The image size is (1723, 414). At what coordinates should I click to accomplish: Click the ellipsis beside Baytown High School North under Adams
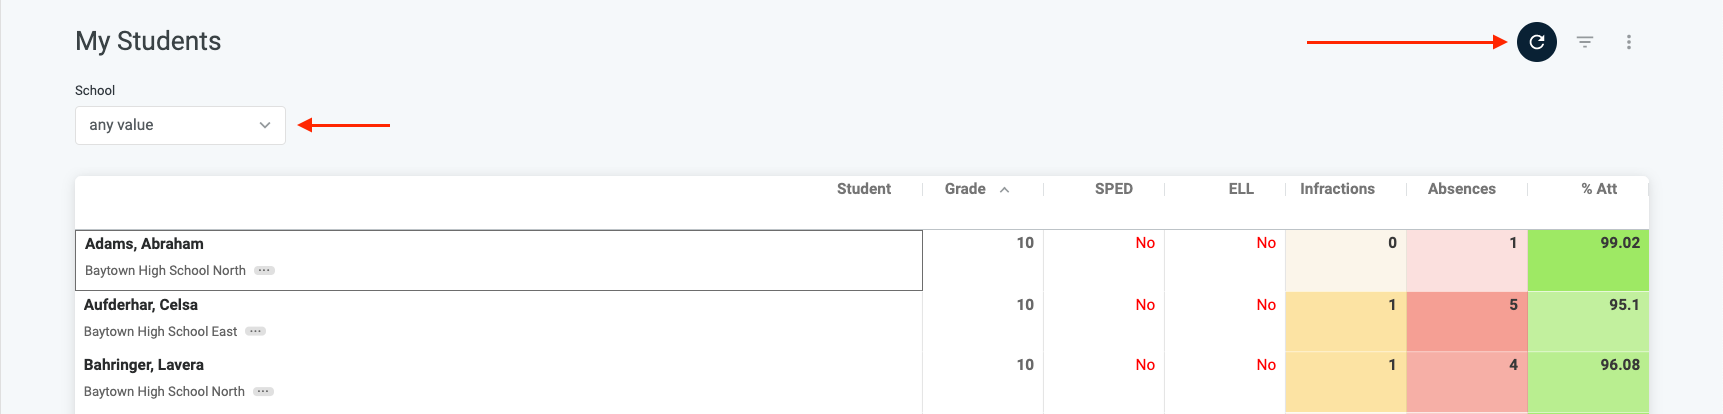pyautogui.click(x=264, y=270)
